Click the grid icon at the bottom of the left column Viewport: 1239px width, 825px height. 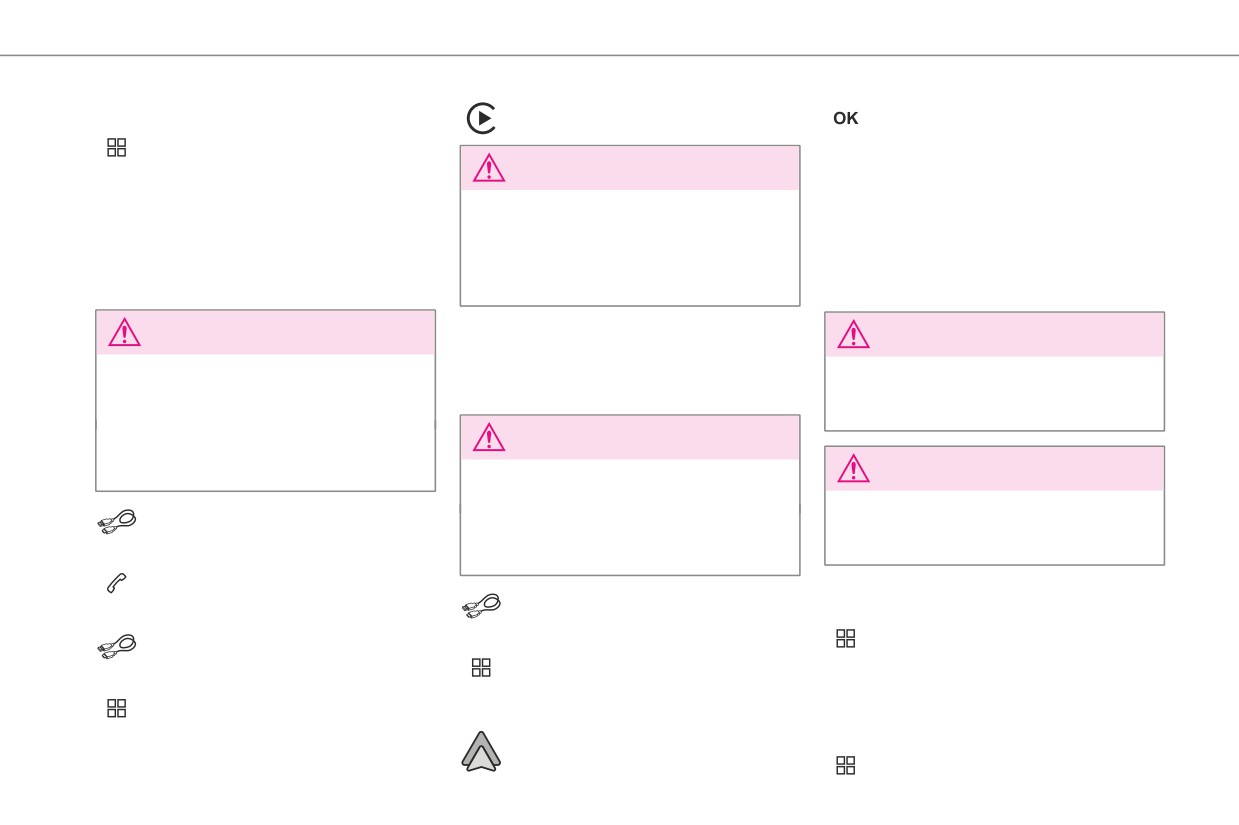[x=117, y=708]
